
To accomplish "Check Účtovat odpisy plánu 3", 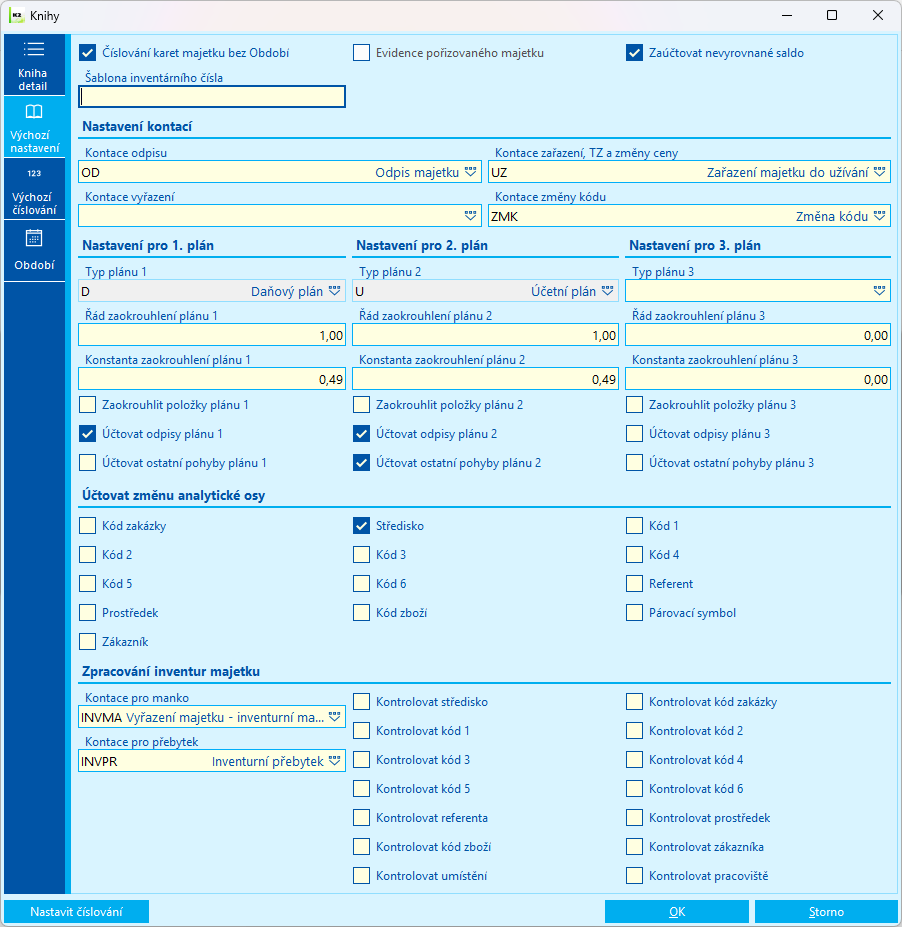I will coord(634,434).
